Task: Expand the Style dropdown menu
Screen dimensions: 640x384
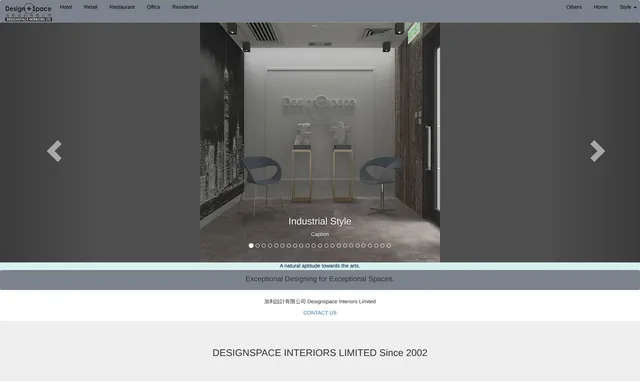Action: coord(628,7)
